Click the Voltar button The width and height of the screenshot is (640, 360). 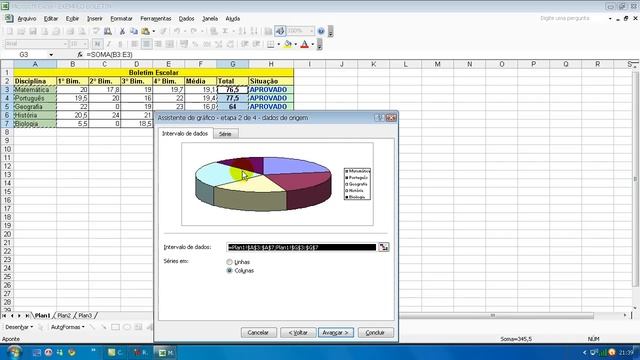[x=298, y=333]
